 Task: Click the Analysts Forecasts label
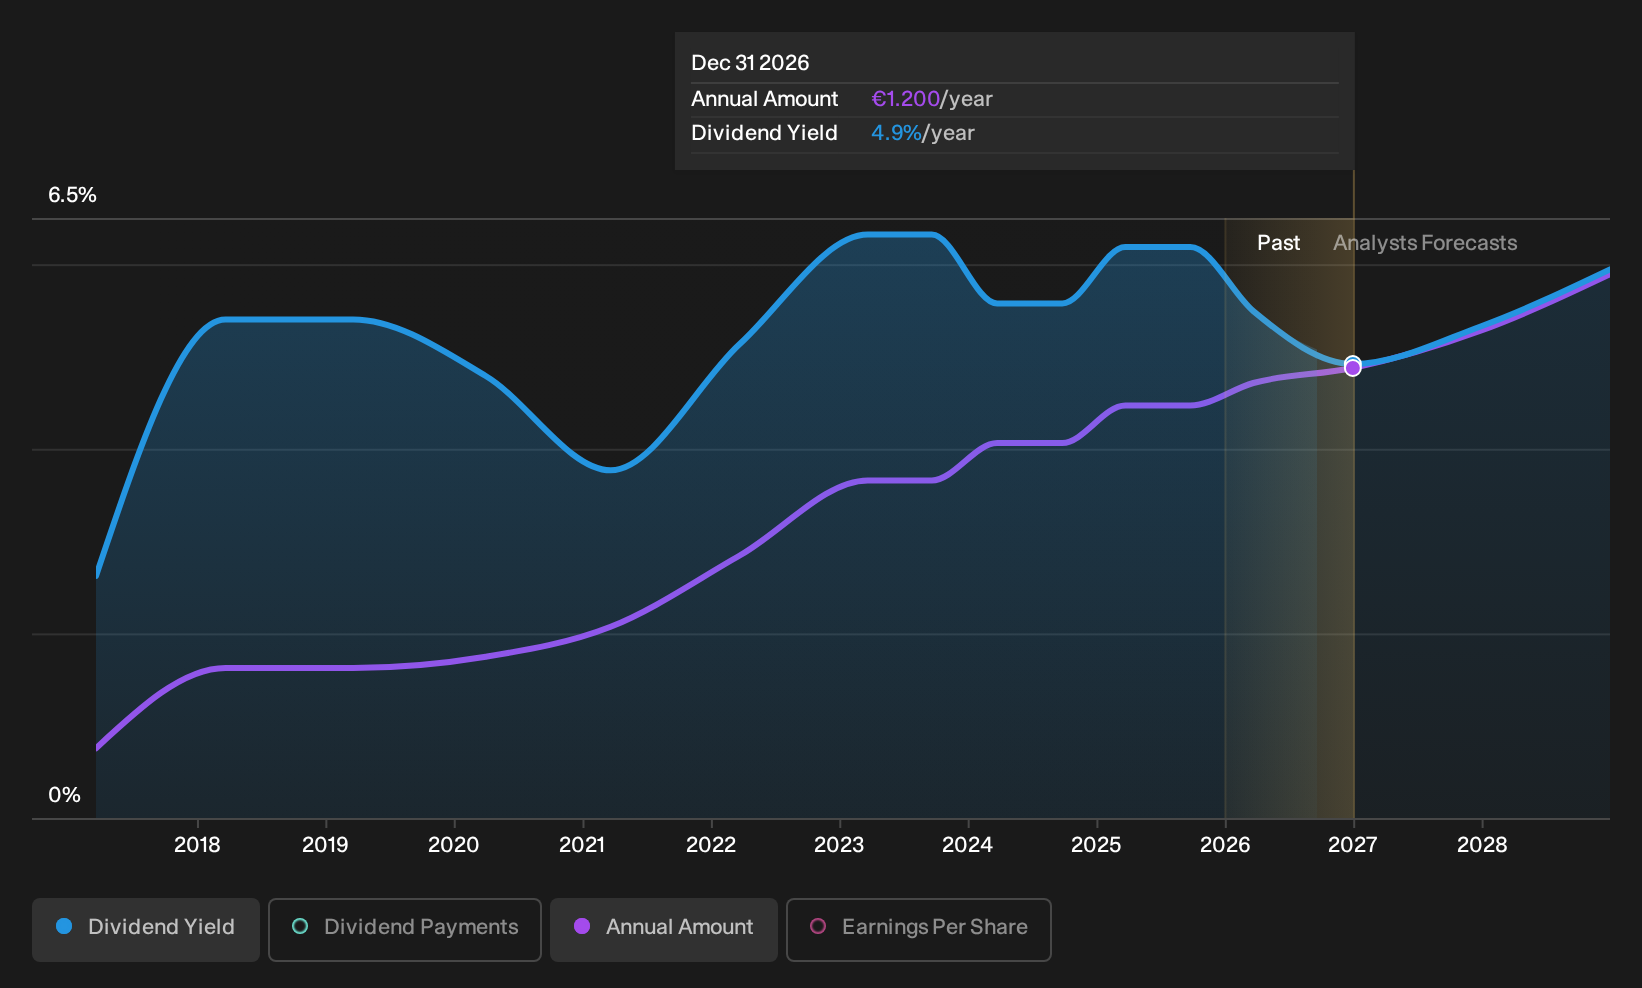[1425, 243]
